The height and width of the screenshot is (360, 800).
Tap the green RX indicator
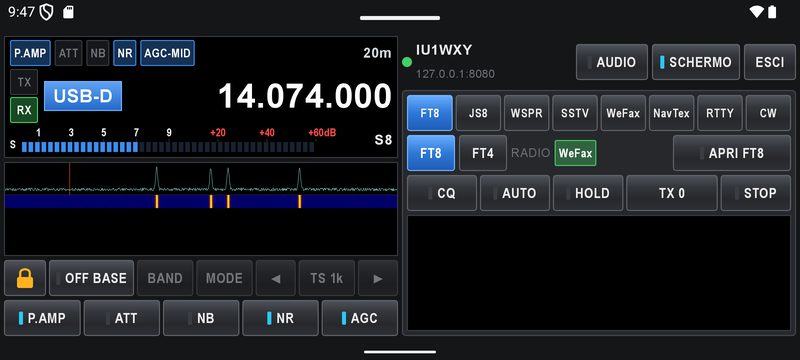pyautogui.click(x=24, y=110)
